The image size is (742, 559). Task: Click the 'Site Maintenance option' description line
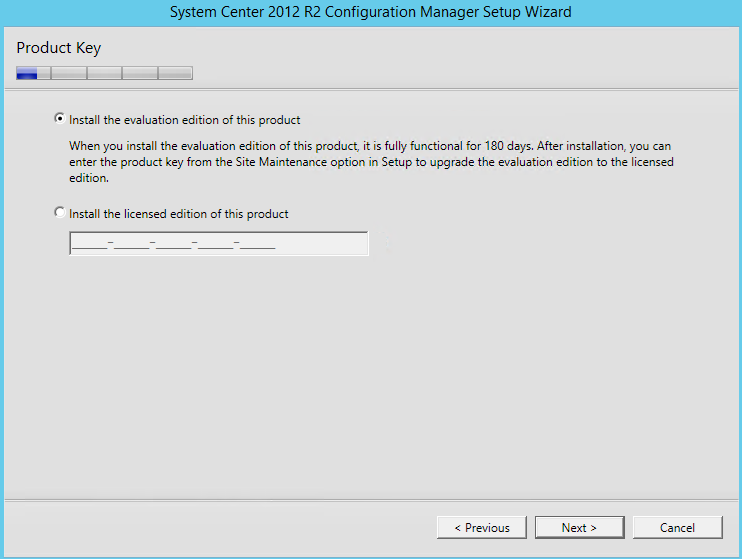coord(371,162)
